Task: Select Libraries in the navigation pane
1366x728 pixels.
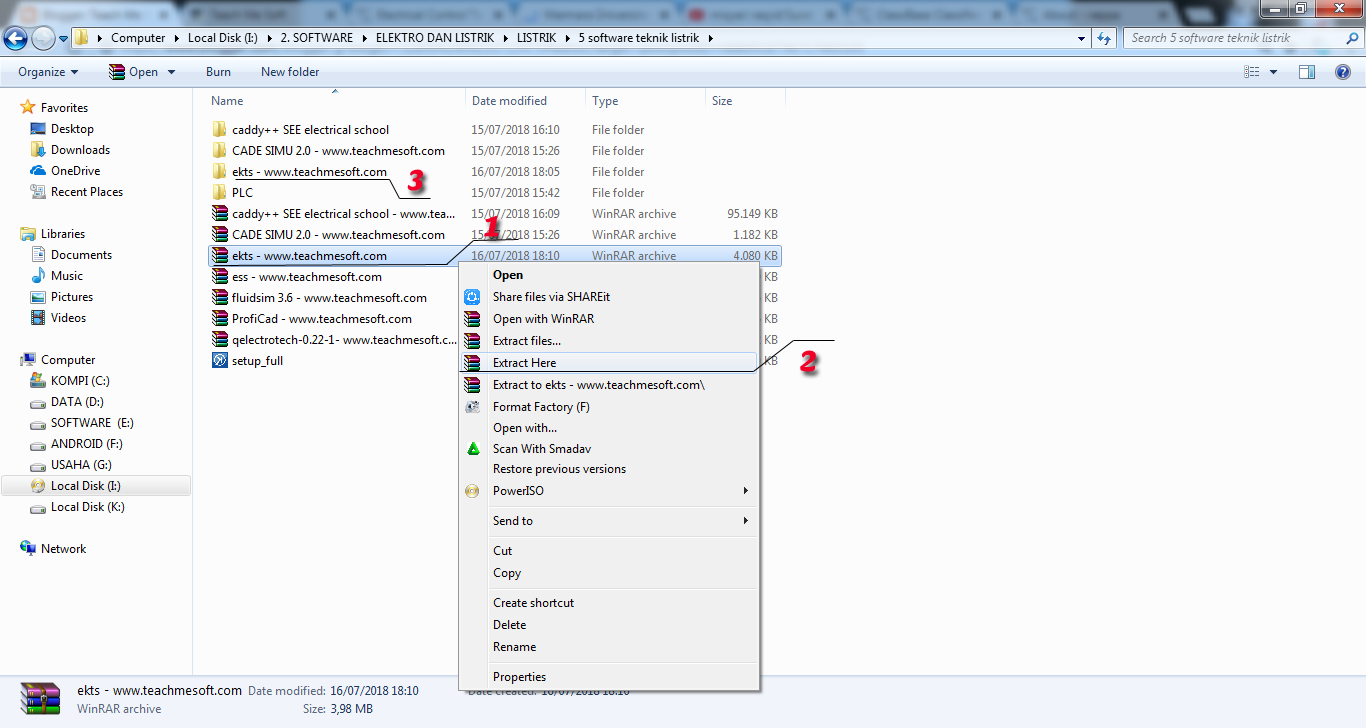Action: click(62, 234)
